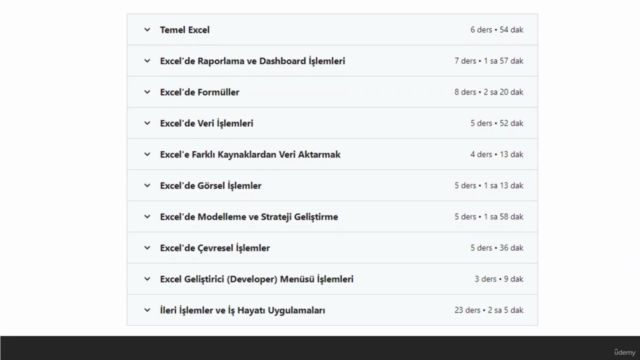Screen dimensions: 640x360
Task: Click the '5 ders • 1 sa 13 dak' duration
Action: point(489,186)
